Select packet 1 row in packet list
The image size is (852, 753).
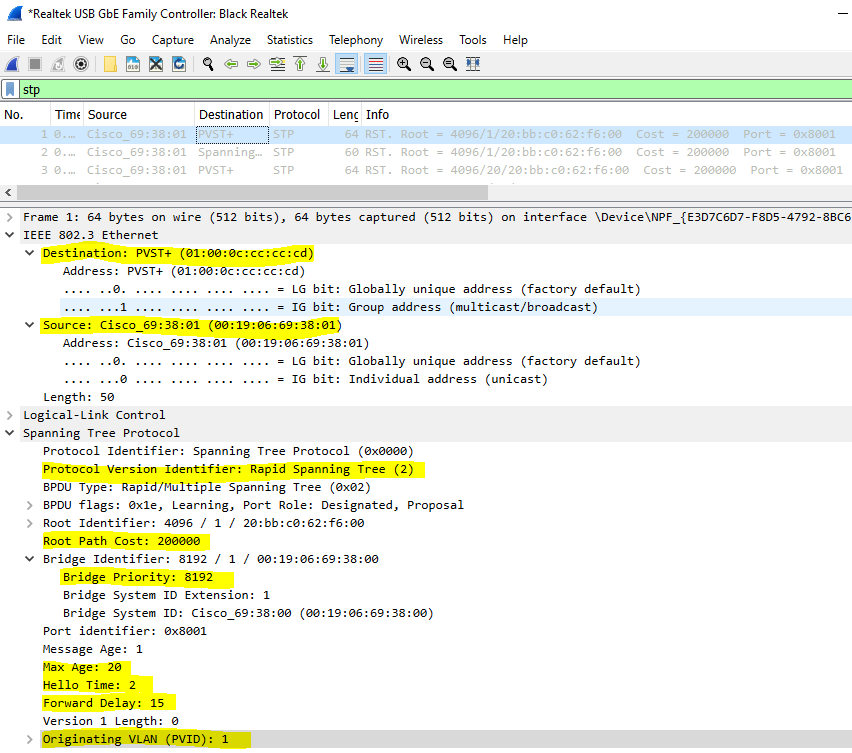(426, 134)
